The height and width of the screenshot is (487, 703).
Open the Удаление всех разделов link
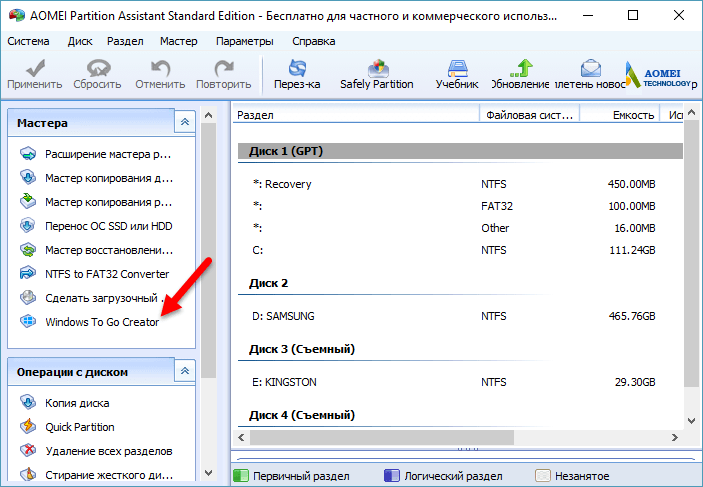point(108,451)
